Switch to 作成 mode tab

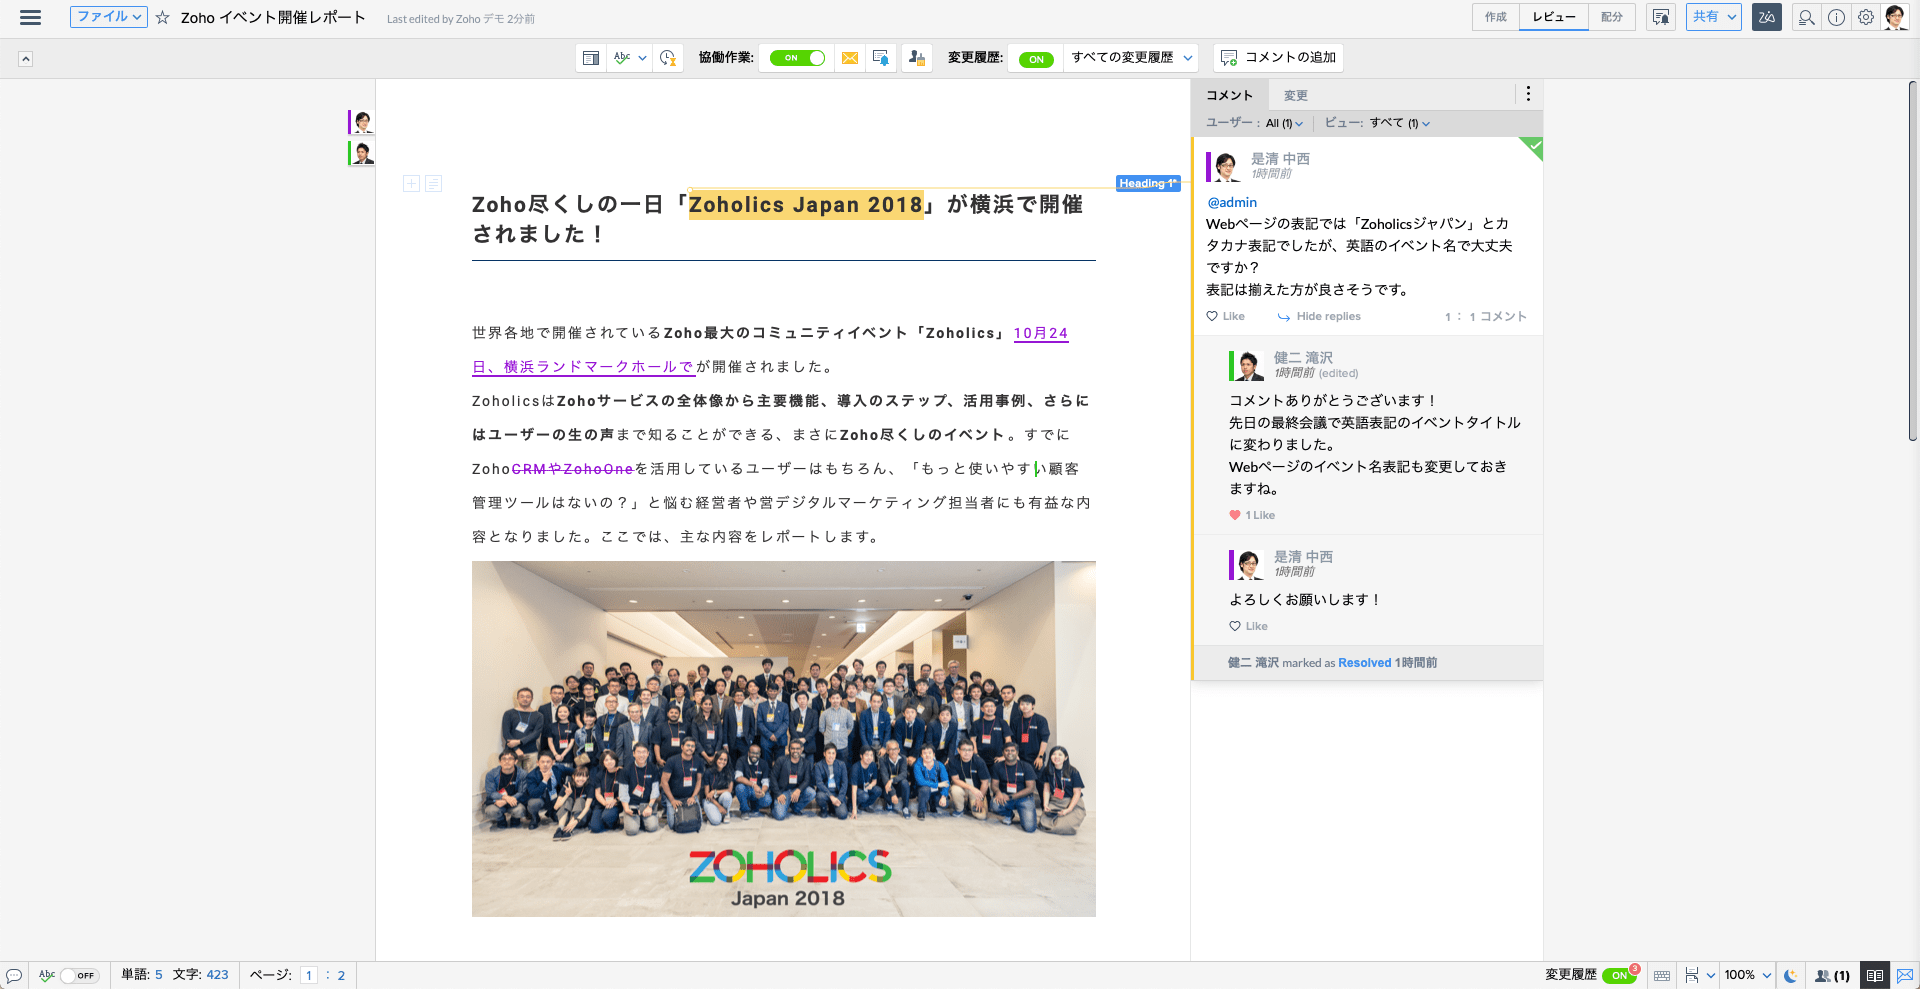pyautogui.click(x=1496, y=17)
